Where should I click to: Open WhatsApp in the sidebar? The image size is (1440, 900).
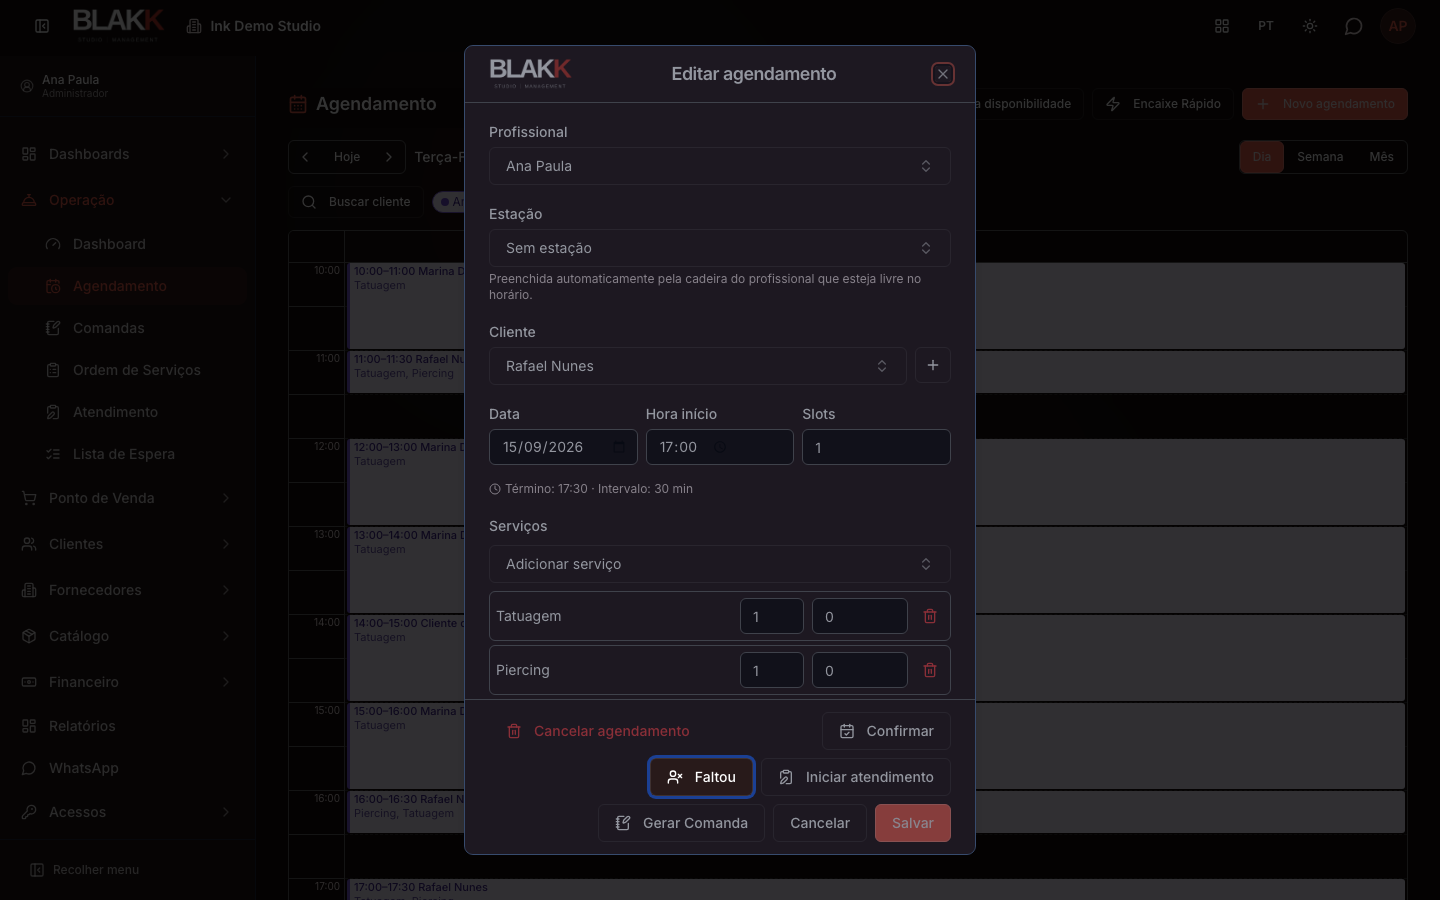pyautogui.click(x=126, y=768)
